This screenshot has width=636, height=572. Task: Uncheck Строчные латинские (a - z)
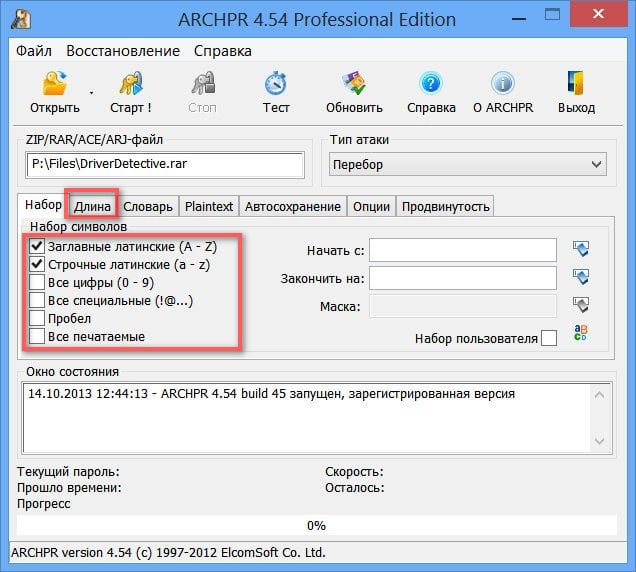coord(37,264)
